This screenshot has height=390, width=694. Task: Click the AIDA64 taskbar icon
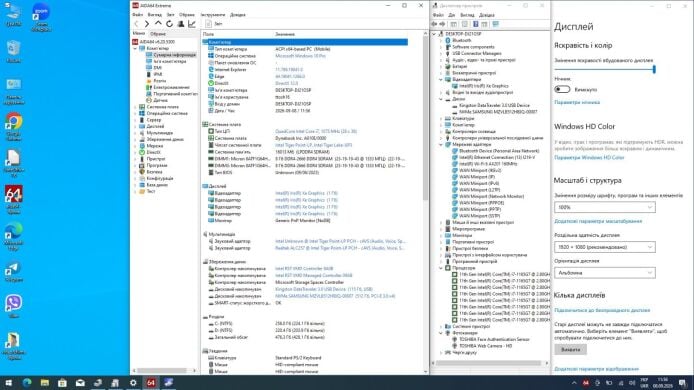[150, 383]
